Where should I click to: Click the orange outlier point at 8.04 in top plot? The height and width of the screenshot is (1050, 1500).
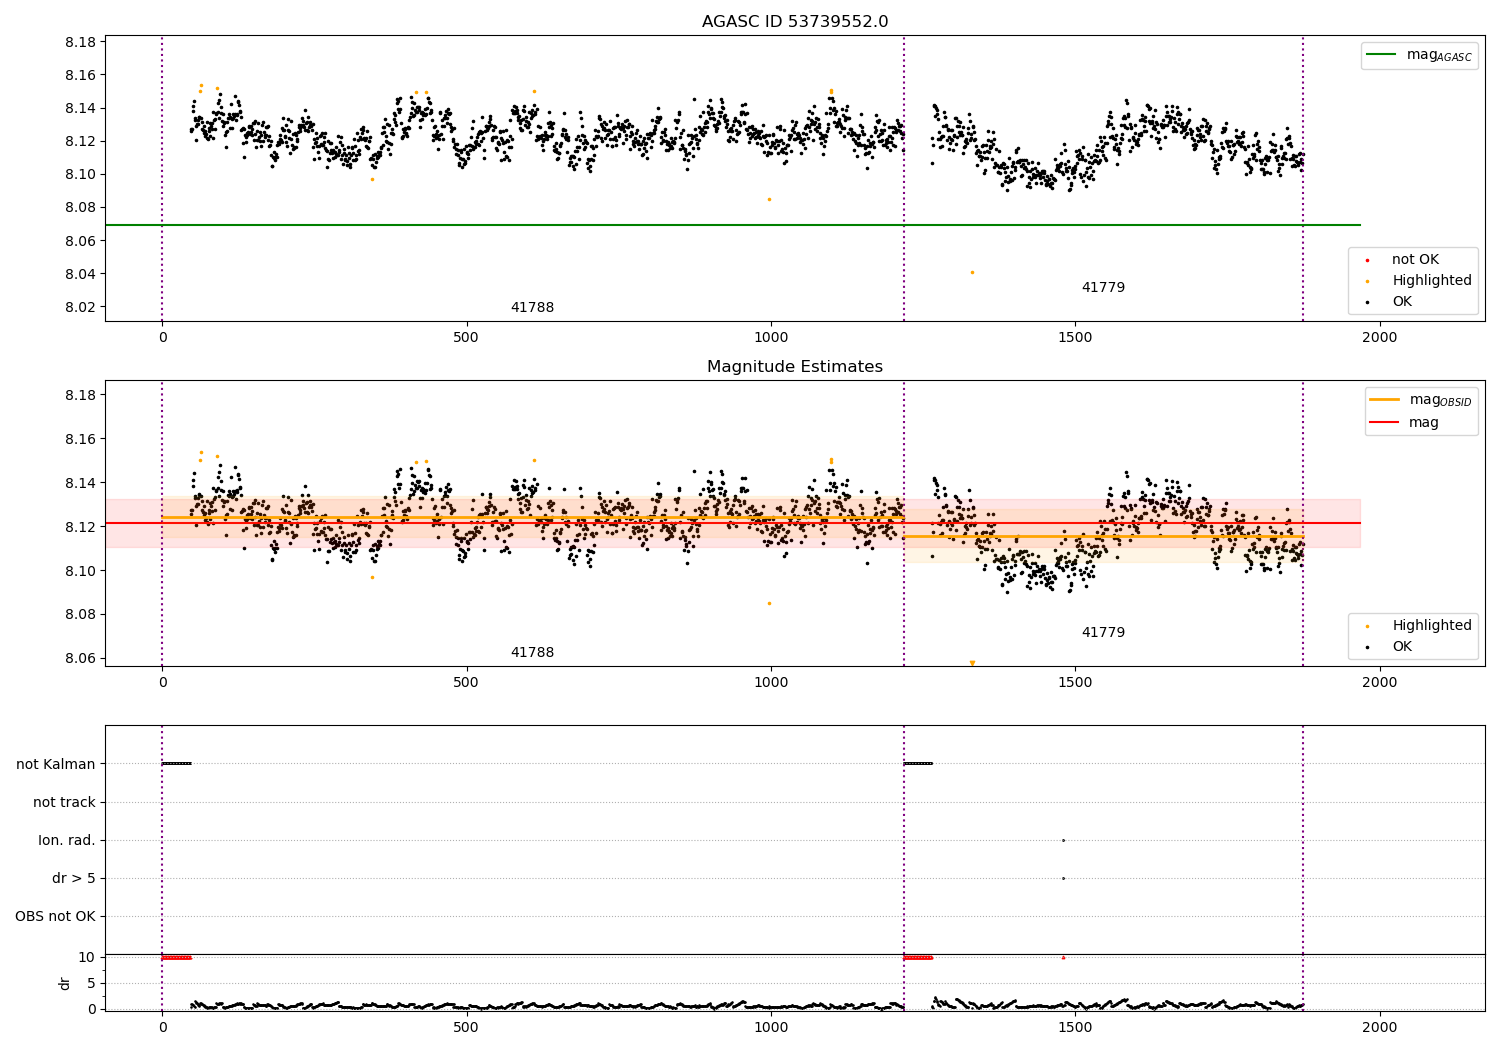(972, 272)
